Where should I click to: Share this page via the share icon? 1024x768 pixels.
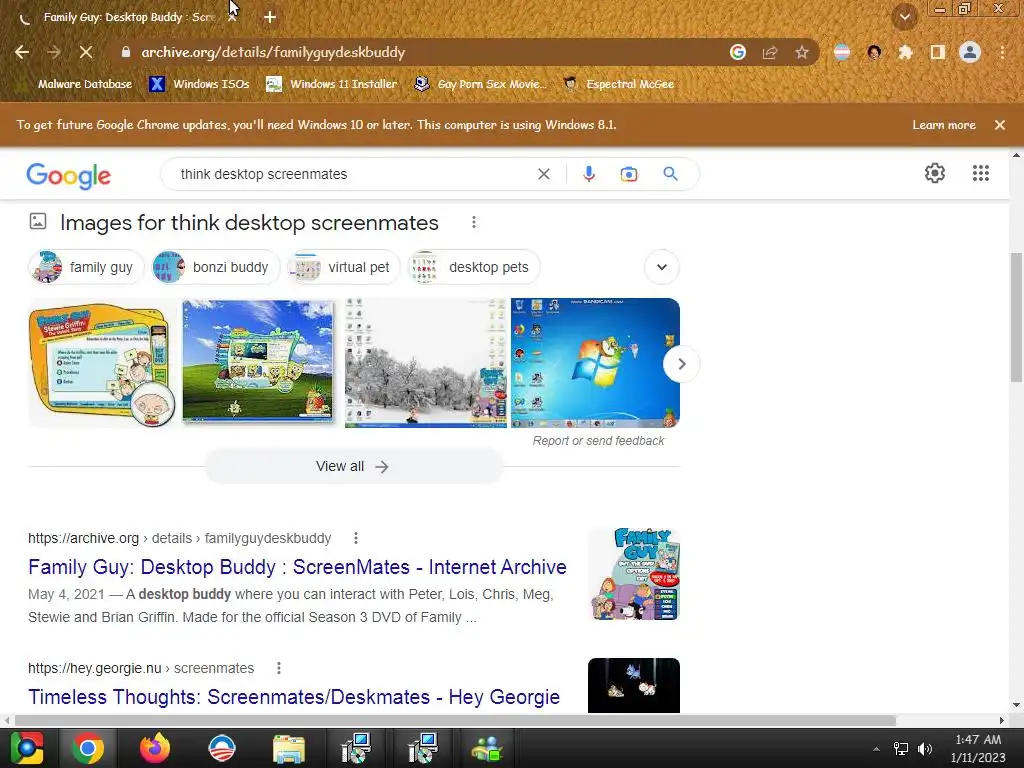point(770,52)
